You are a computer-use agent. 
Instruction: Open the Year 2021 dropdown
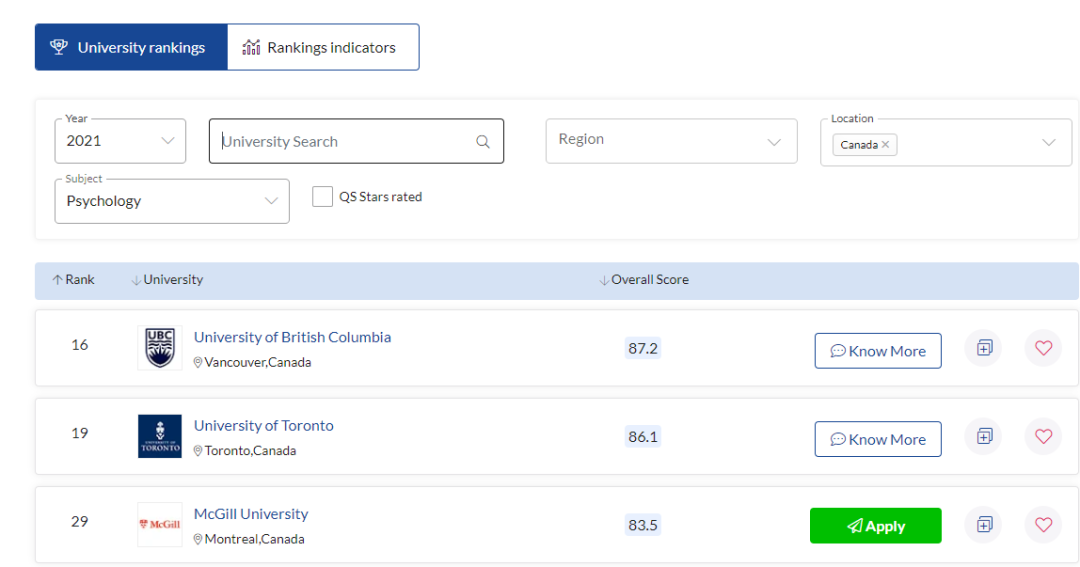(x=120, y=141)
